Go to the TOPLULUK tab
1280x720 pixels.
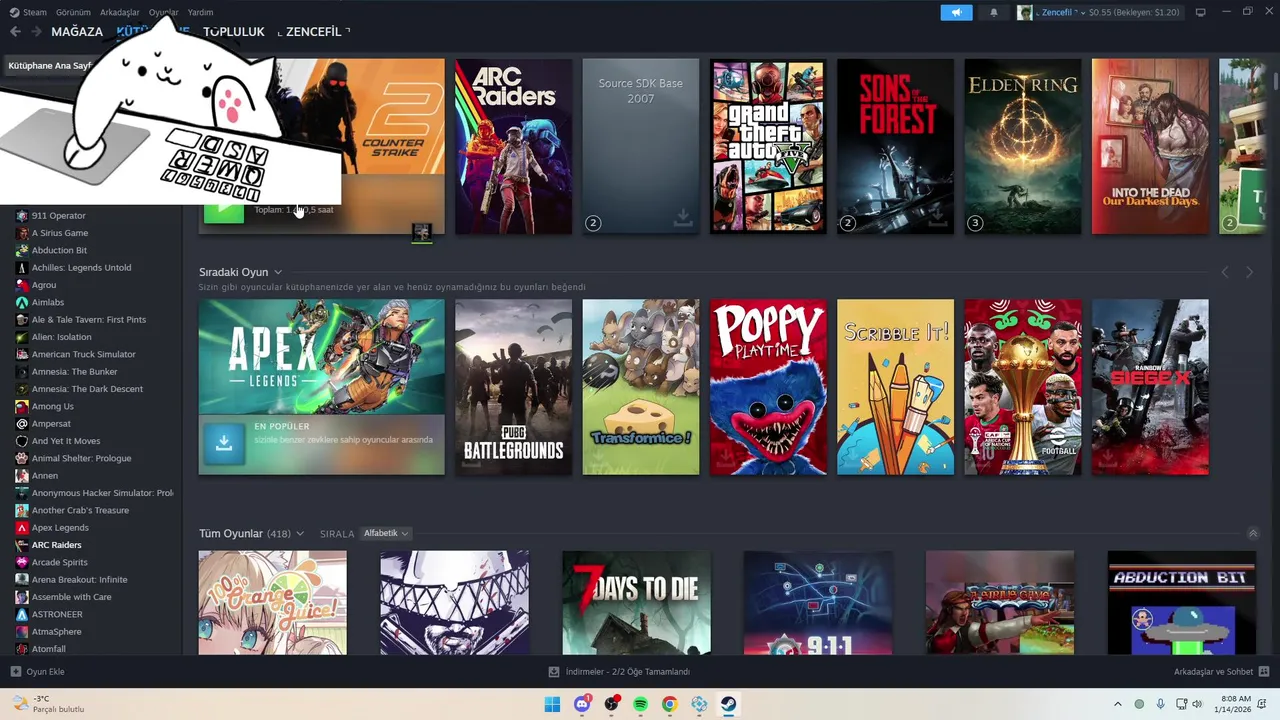[x=234, y=31]
